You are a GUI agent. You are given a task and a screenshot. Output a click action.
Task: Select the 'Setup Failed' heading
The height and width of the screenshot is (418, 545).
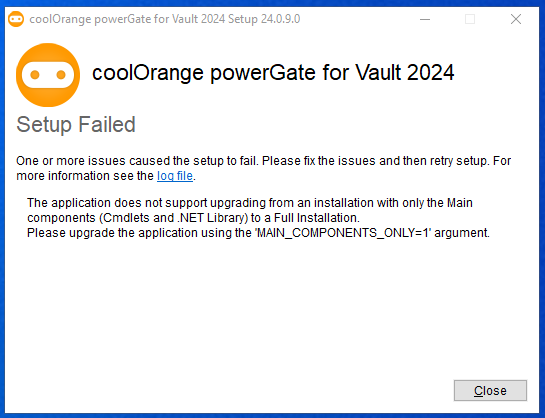[76, 124]
